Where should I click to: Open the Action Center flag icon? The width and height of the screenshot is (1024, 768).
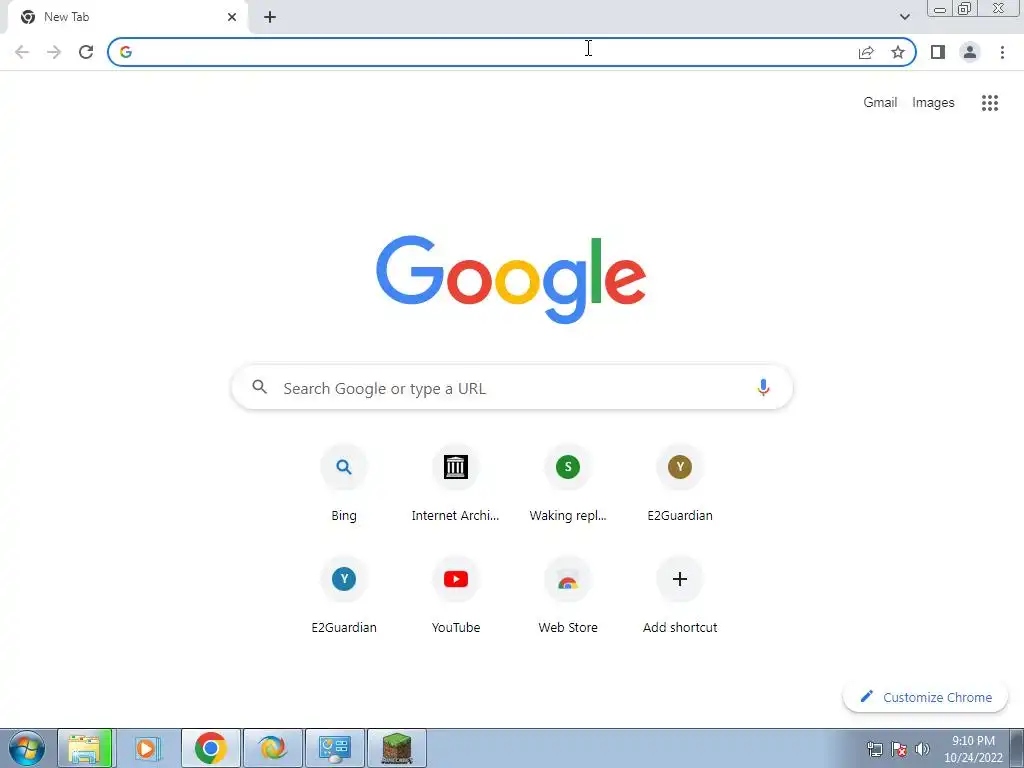[x=899, y=749]
